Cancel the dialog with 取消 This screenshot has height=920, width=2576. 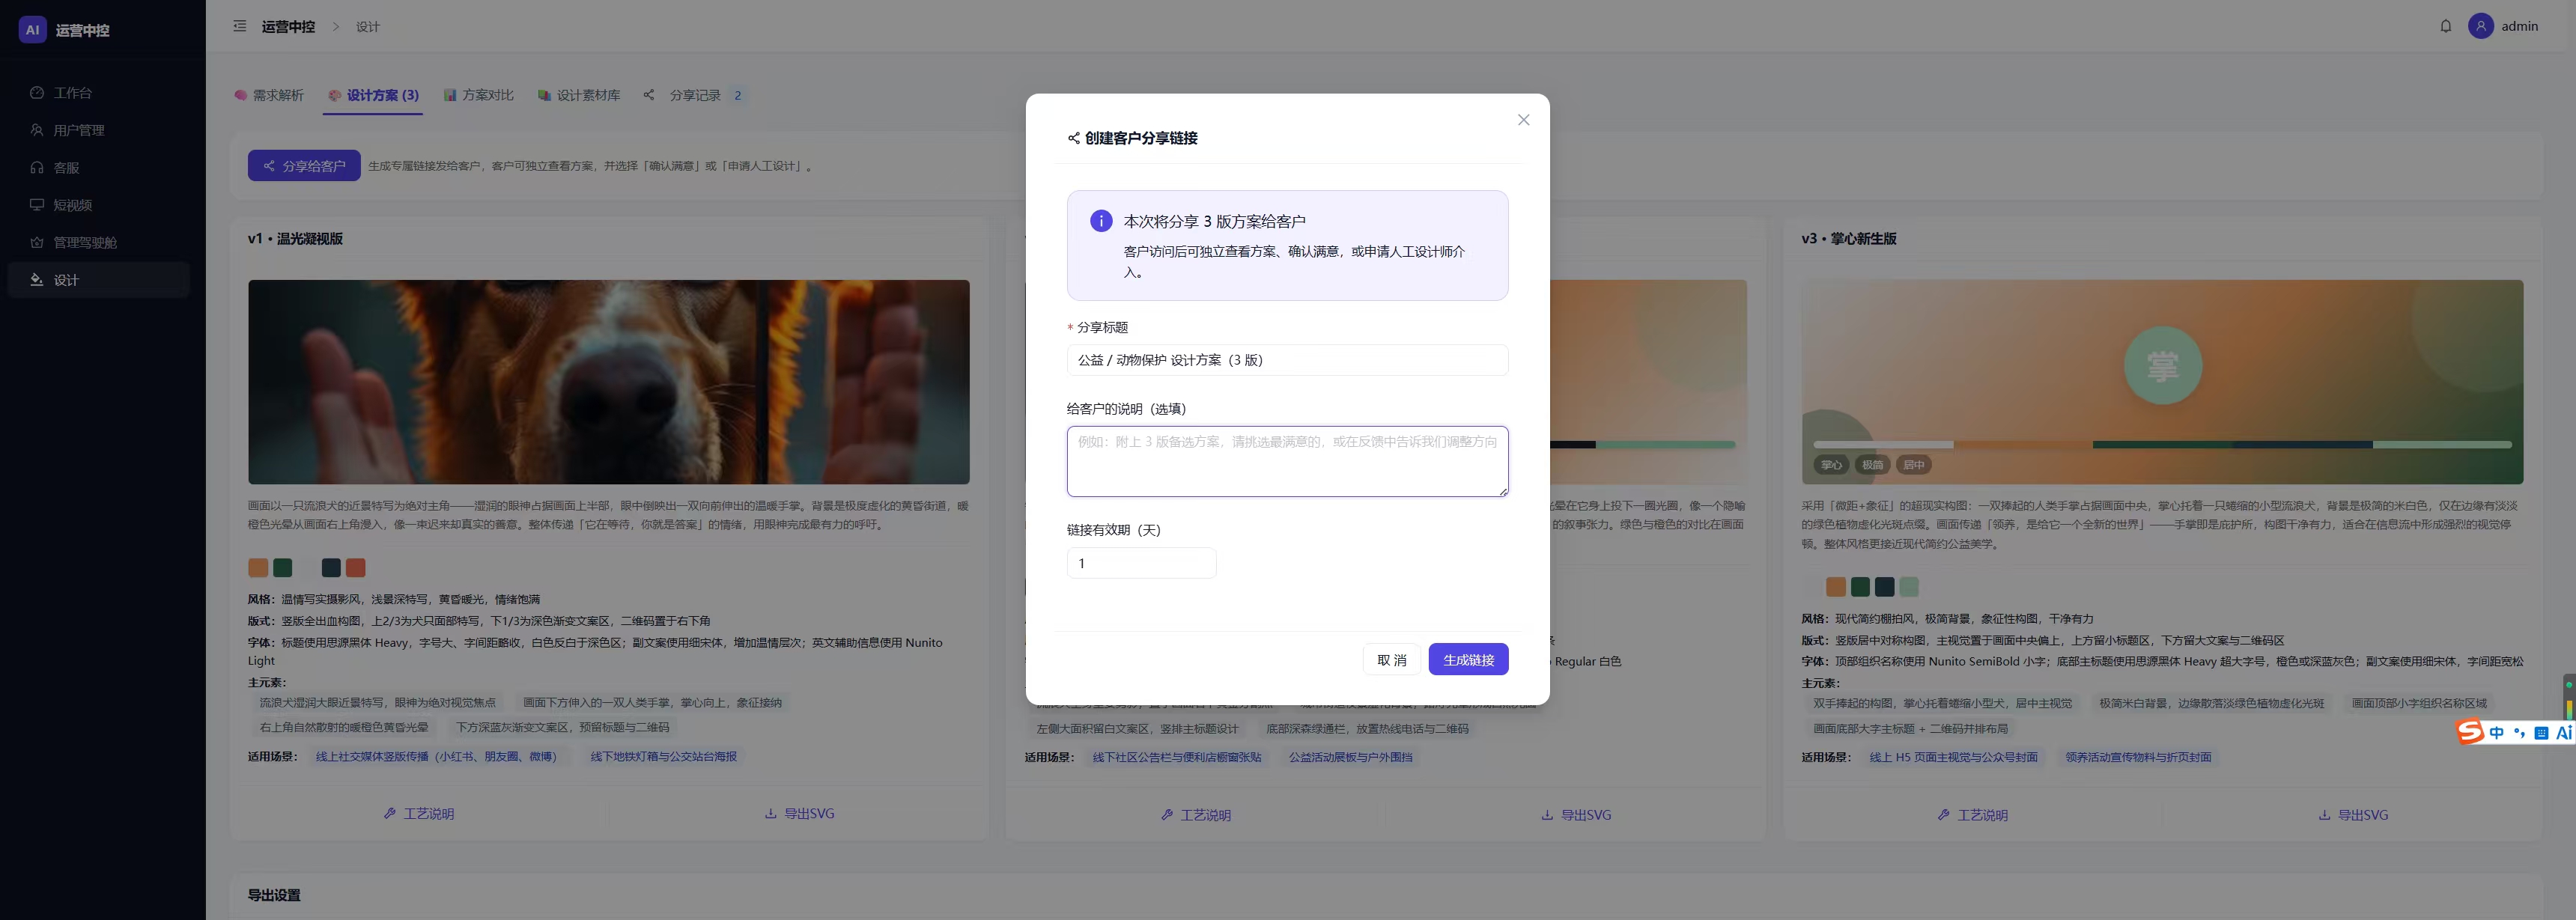click(1391, 660)
